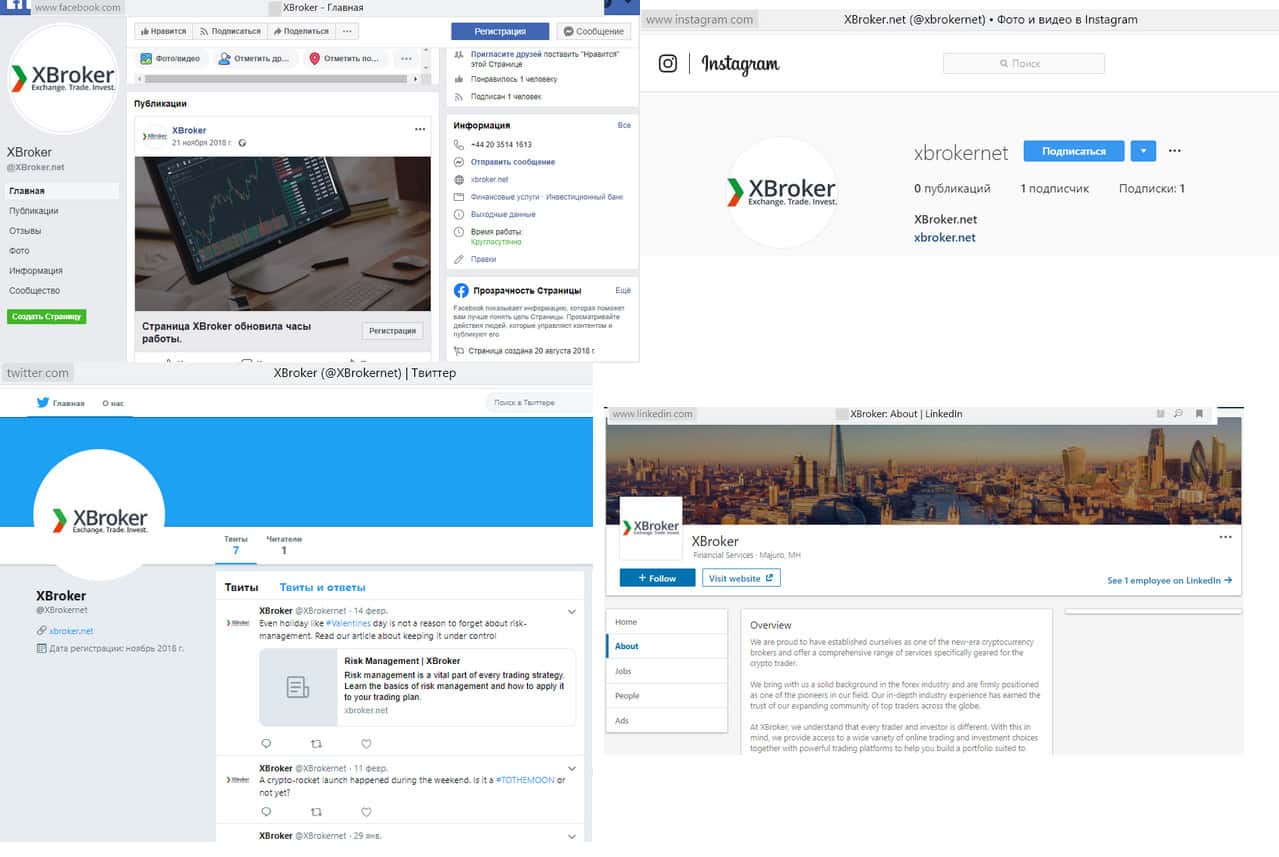The image size is (1279, 857).
Task: Open the three-dot overflow menu on the LinkedIn page
Action: click(1225, 537)
